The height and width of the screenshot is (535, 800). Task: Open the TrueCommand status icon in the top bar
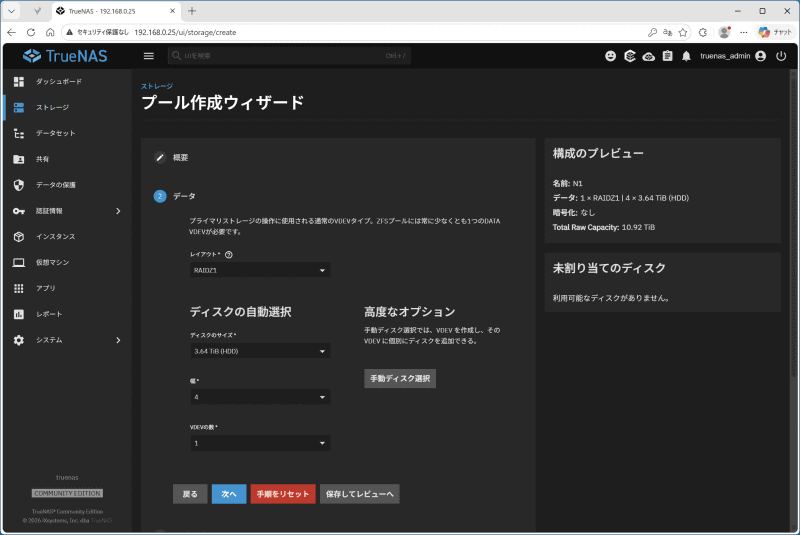[630, 56]
